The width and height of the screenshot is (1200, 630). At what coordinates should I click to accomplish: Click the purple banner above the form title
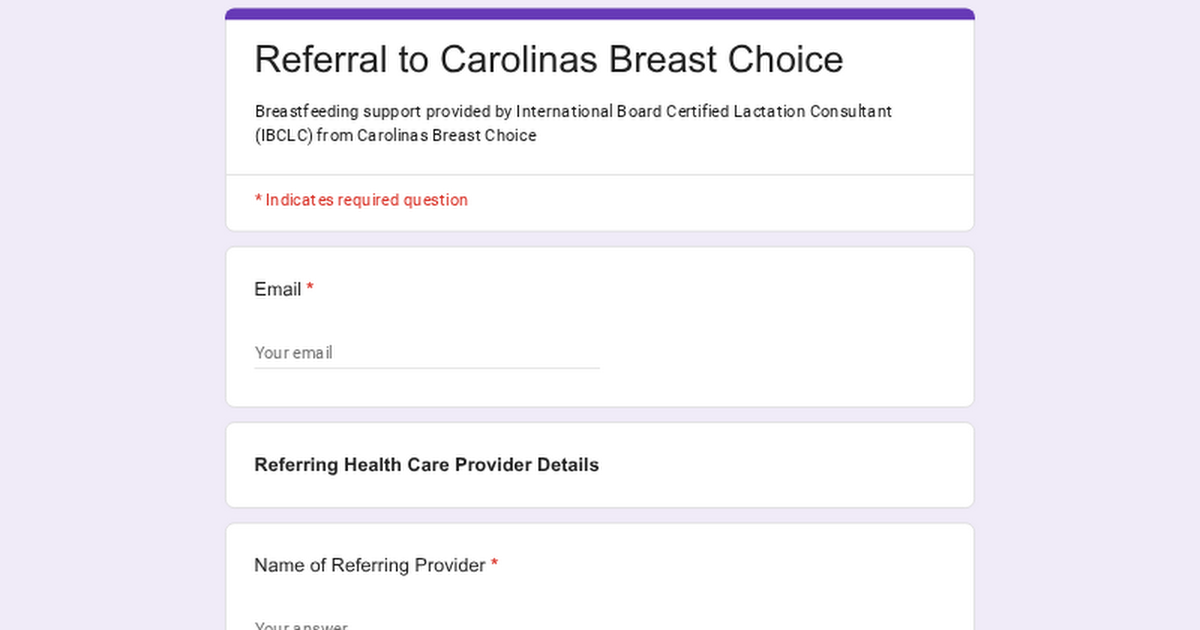(x=598, y=11)
